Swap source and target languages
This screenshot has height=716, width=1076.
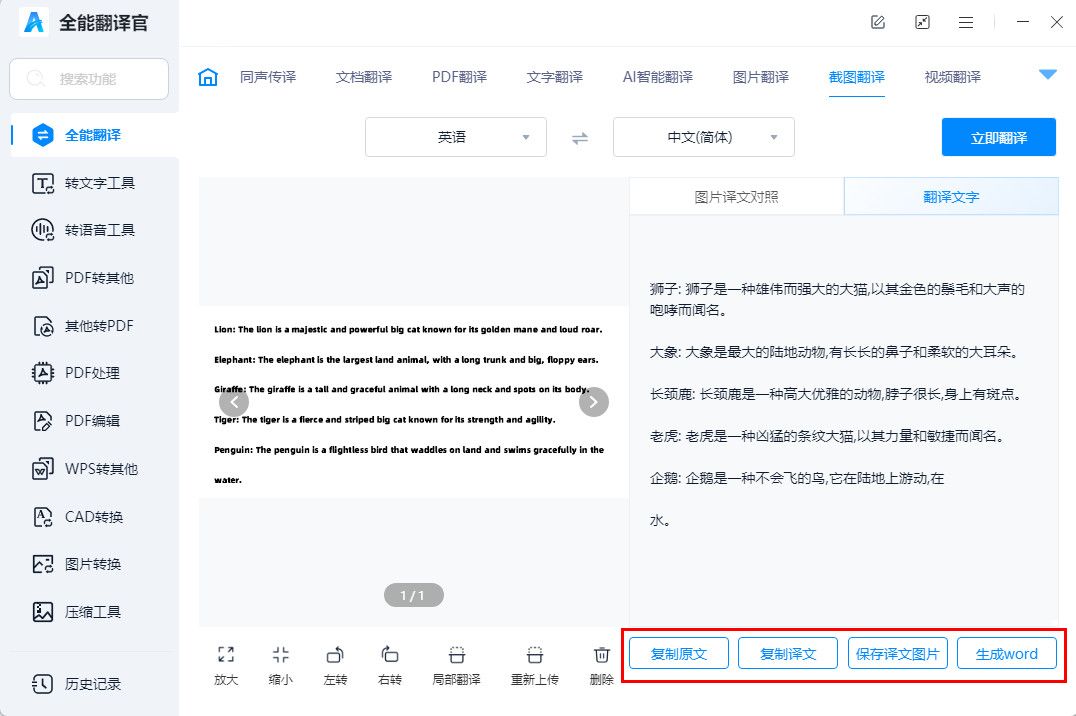click(x=580, y=138)
